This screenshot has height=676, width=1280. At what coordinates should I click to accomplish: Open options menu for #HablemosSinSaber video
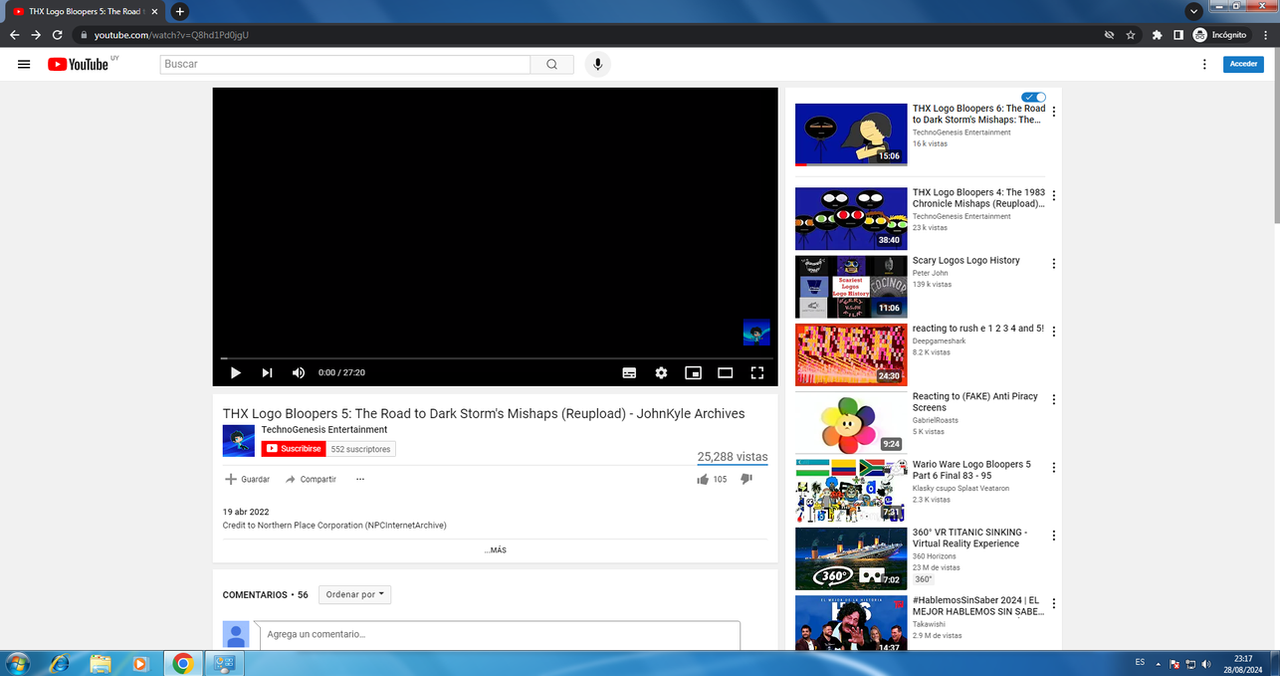1053,604
